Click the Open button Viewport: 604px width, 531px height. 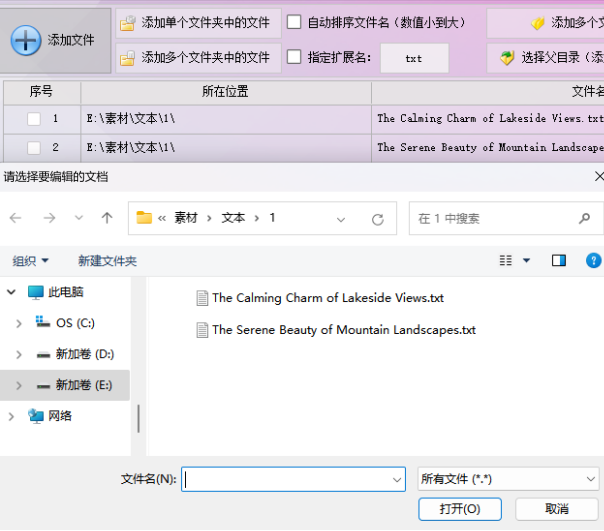coord(460,509)
